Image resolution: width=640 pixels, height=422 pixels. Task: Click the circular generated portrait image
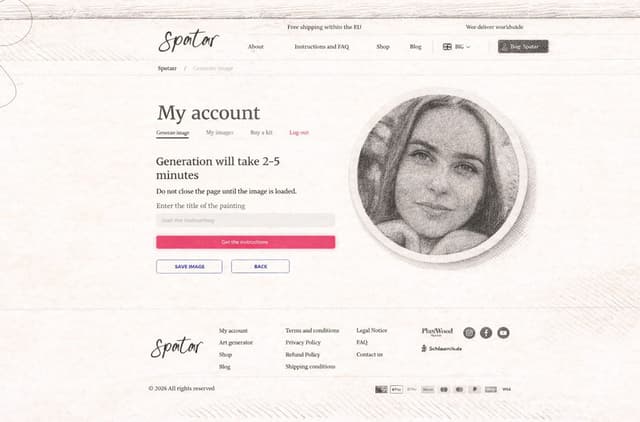[439, 175]
